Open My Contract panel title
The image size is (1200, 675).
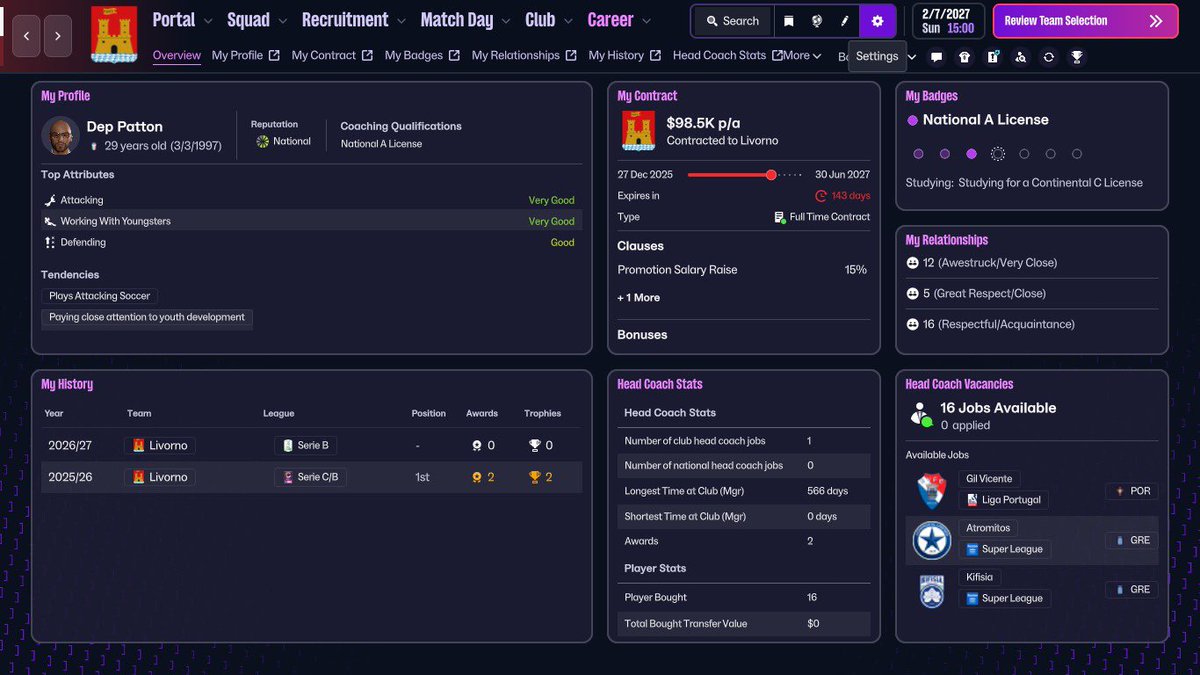(647, 96)
